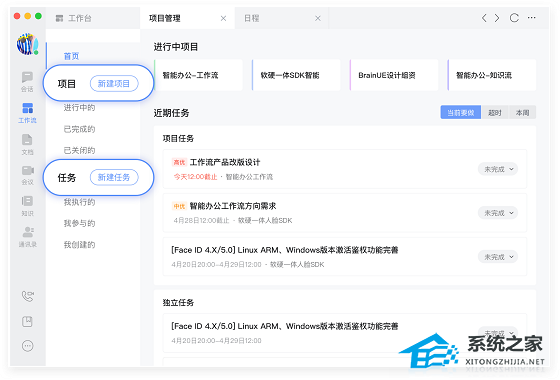Click the user avatar at top left

point(27,44)
